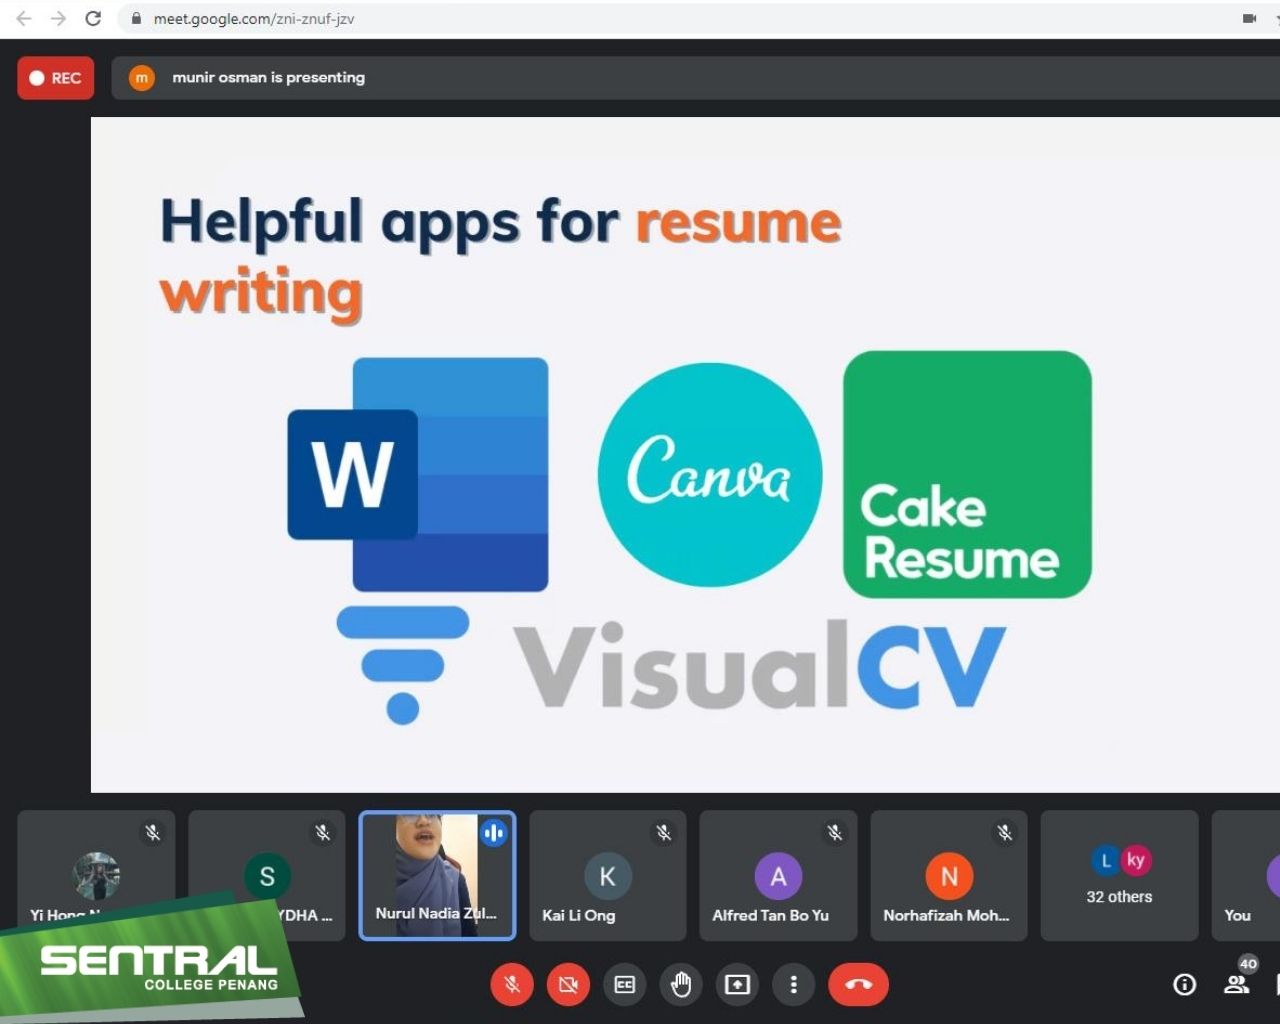Leave the call with red hang-up button
1280x1024 pixels.
click(x=858, y=985)
